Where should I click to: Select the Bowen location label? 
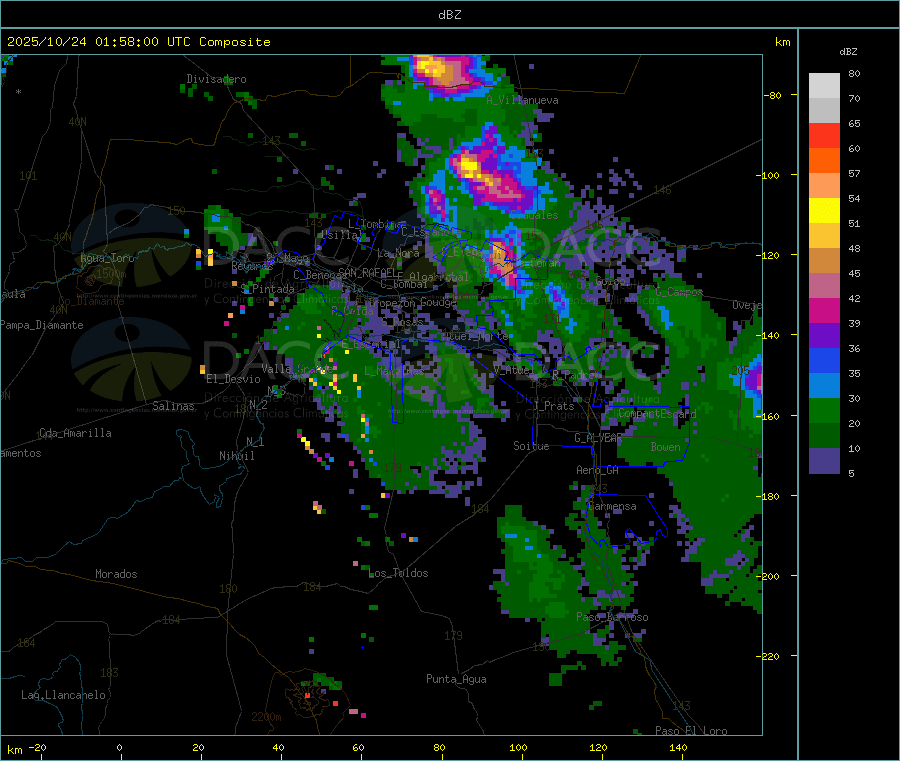(x=665, y=447)
